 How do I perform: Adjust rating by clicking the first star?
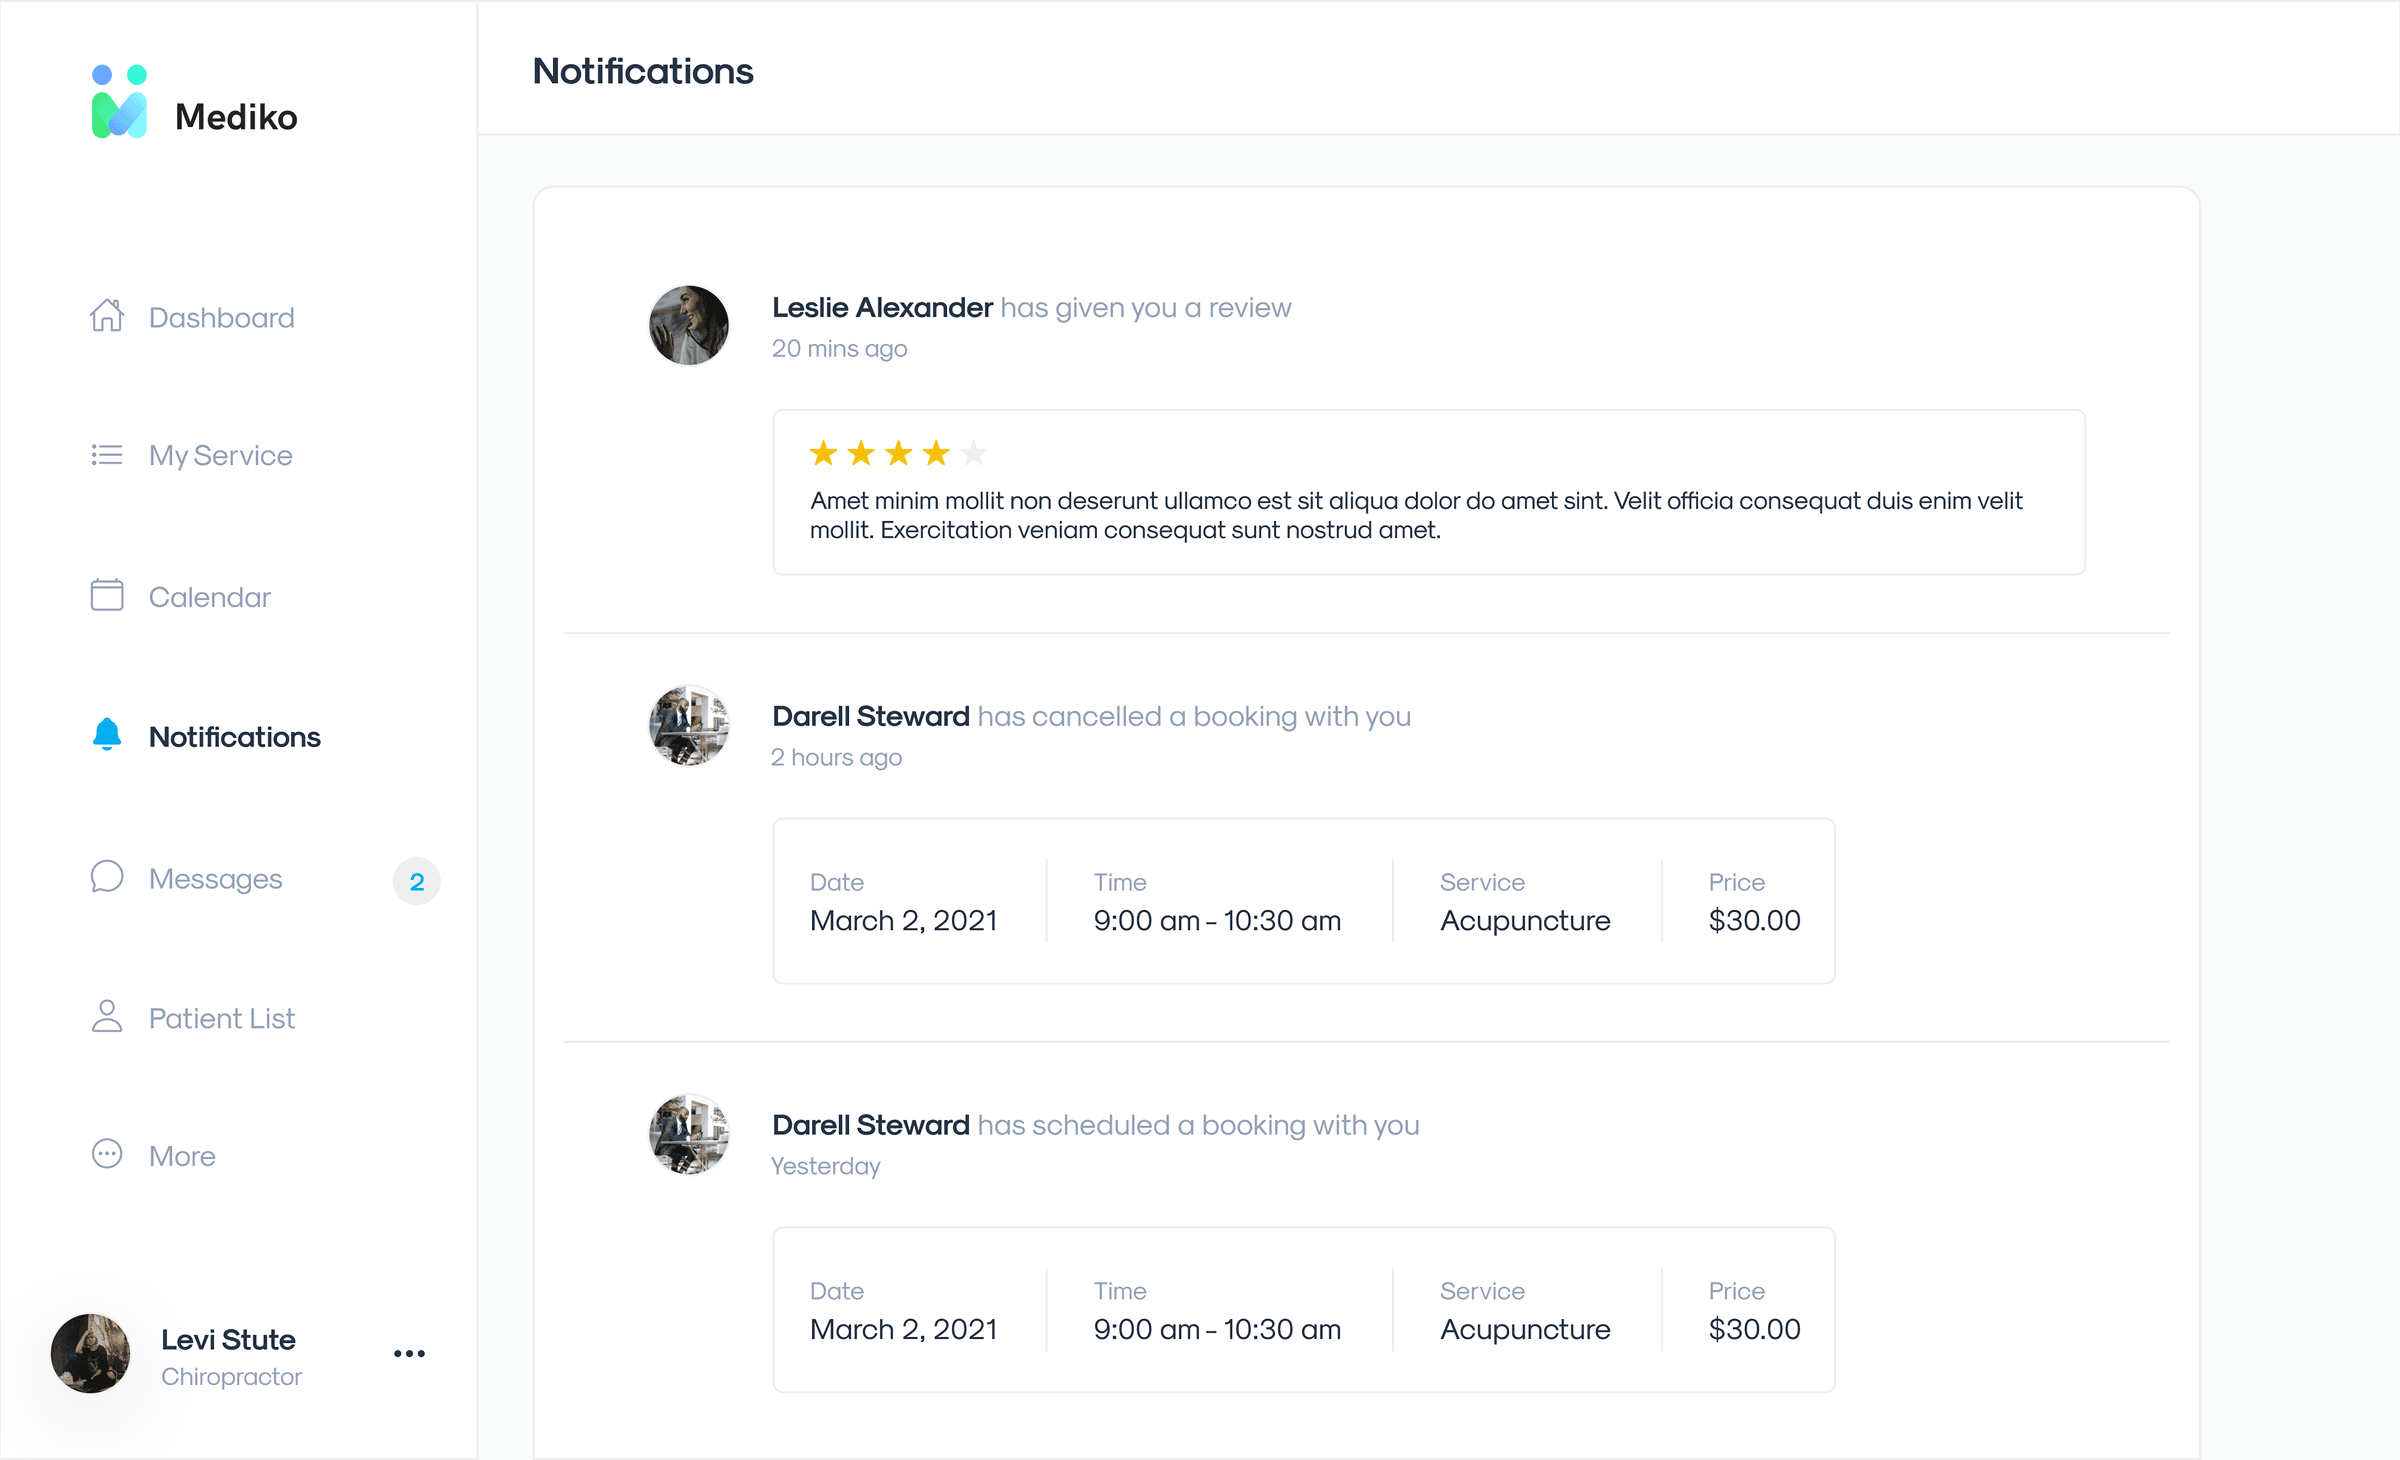(823, 452)
